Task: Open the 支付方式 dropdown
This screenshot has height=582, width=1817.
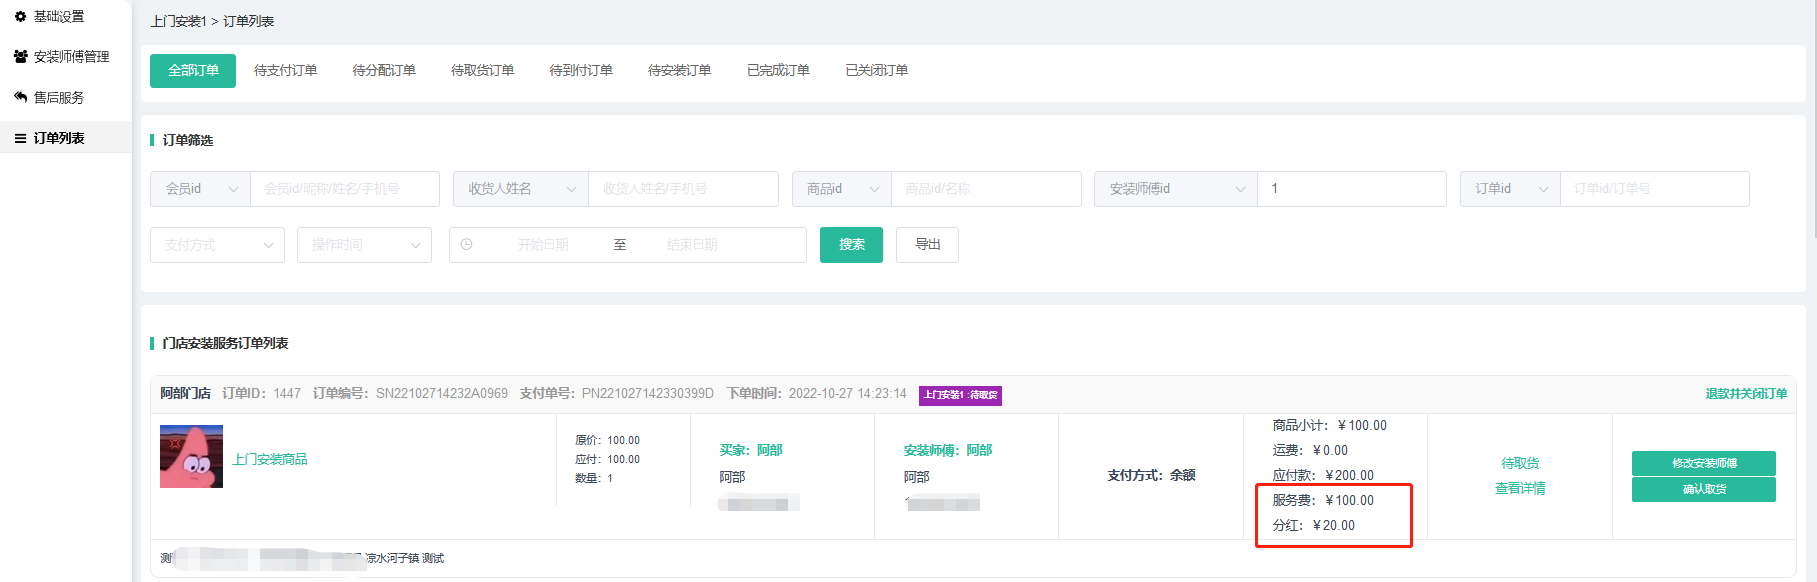Action: [x=217, y=245]
